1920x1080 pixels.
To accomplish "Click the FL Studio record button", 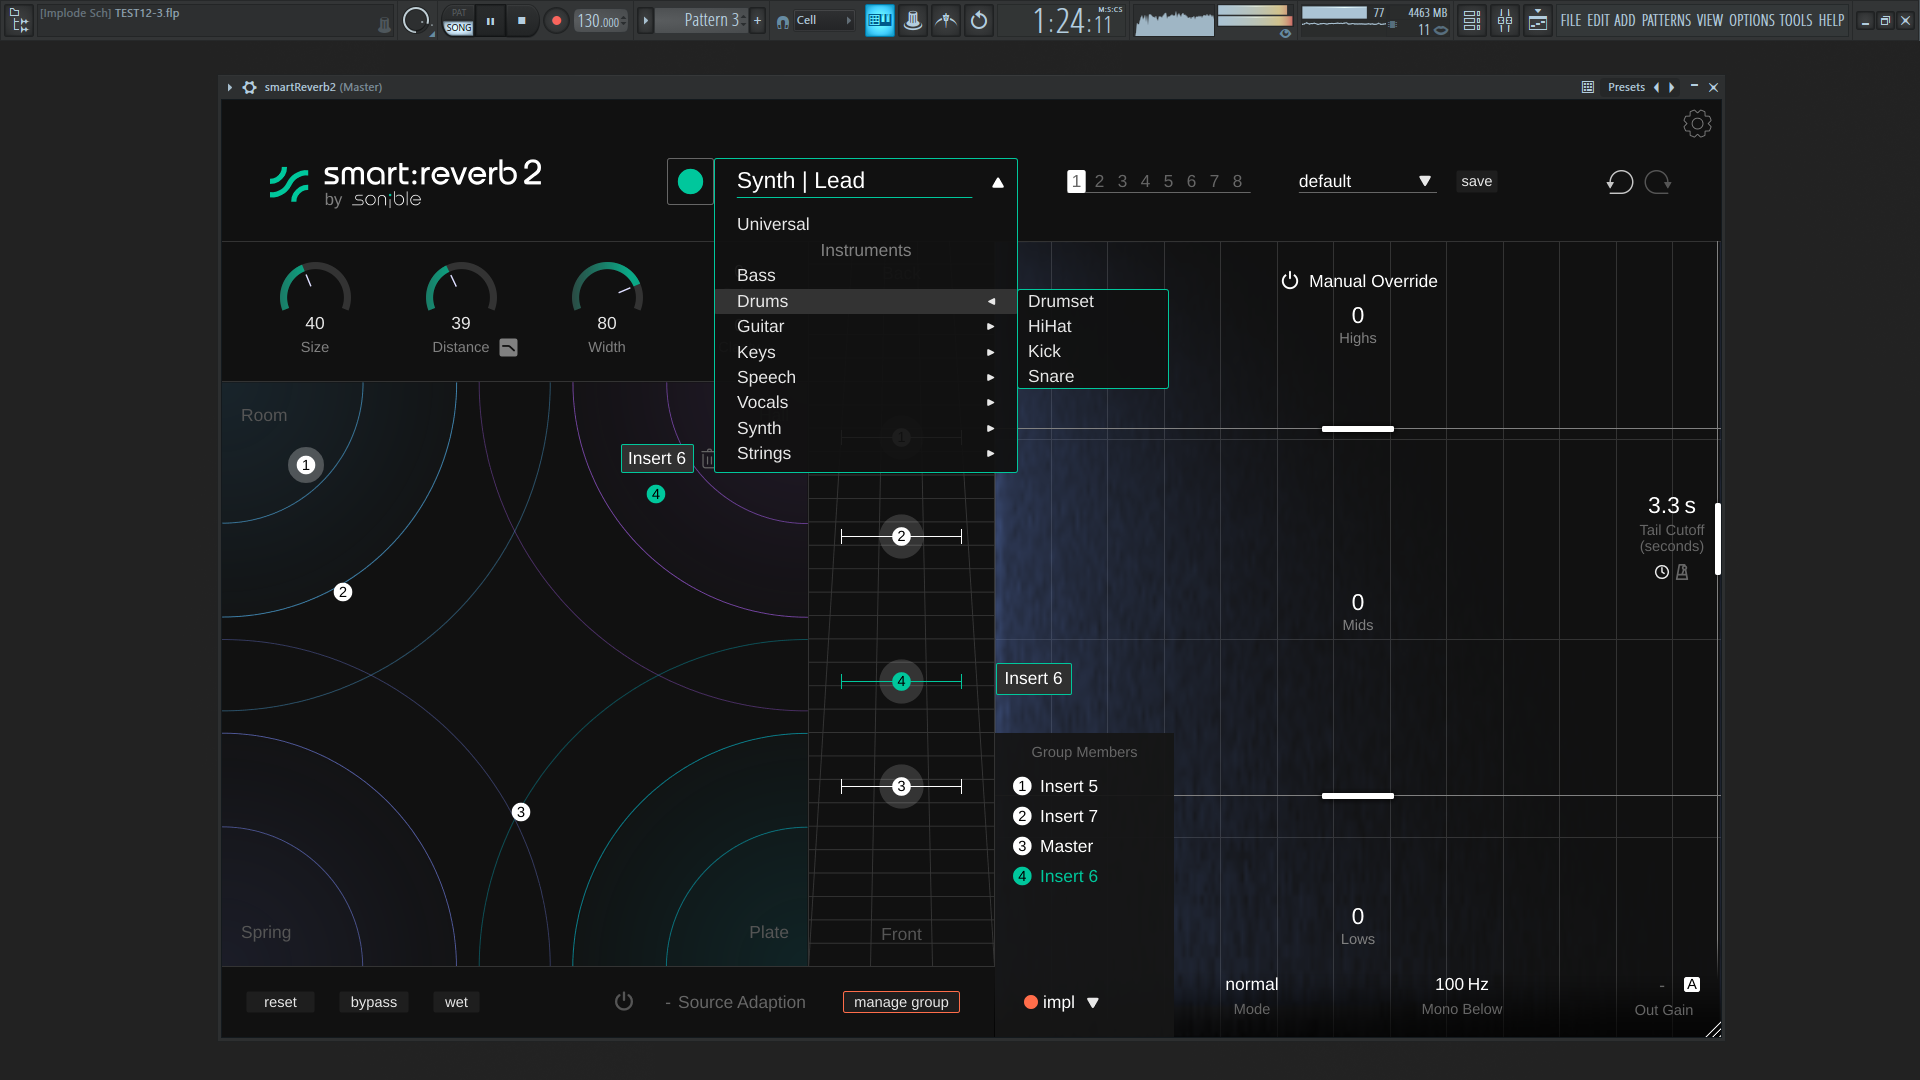I will point(557,20).
